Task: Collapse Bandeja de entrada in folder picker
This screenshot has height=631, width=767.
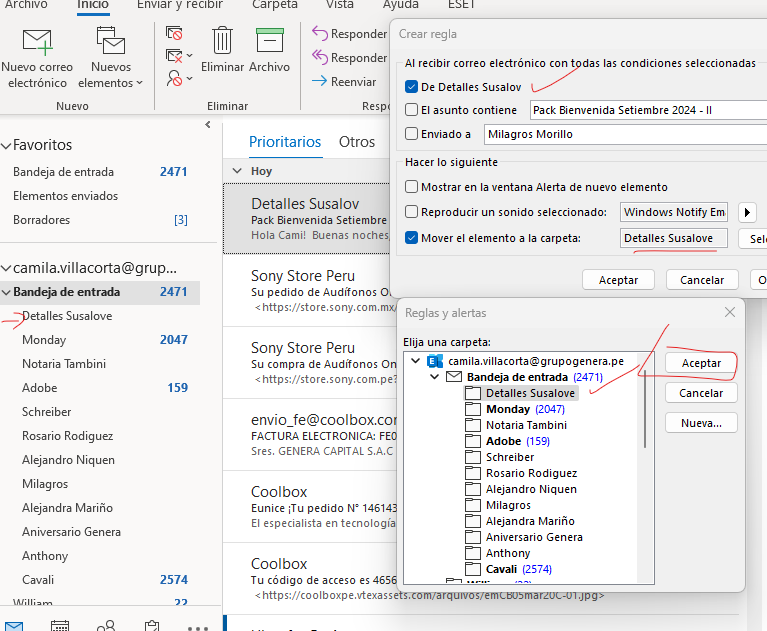Action: tap(434, 377)
